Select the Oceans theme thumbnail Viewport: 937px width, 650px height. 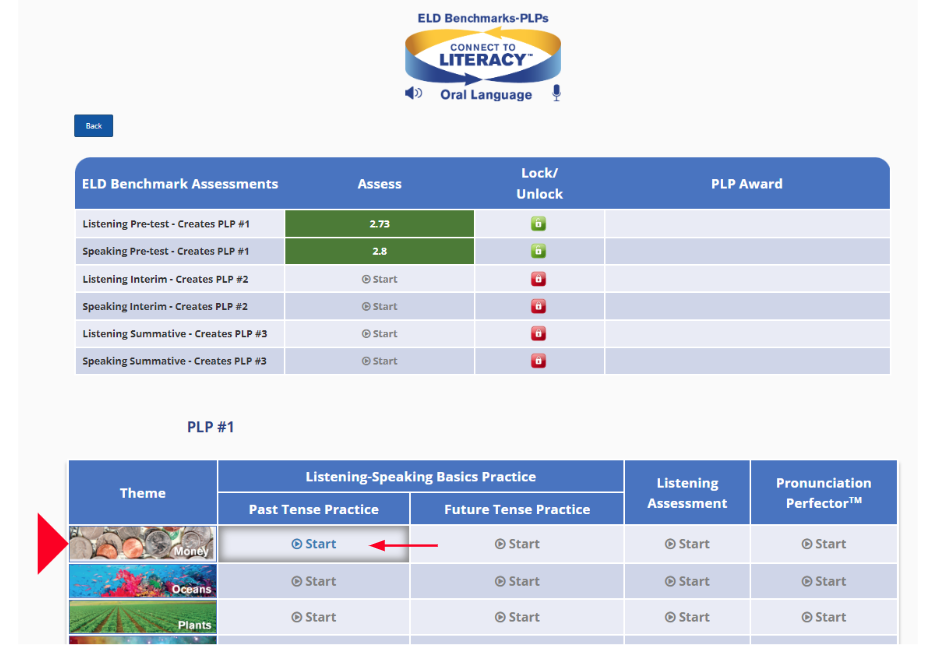143,581
